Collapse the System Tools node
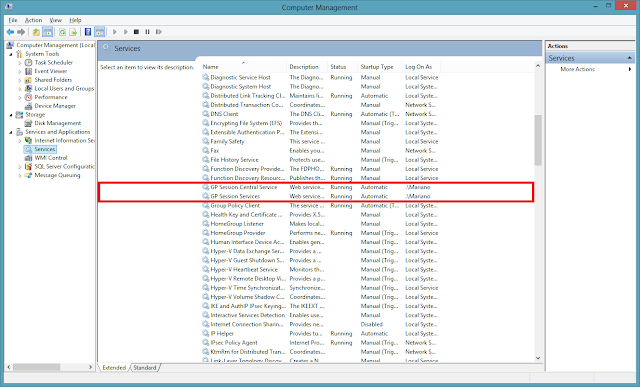Screen dimensions: 640x387 click(x=11, y=54)
